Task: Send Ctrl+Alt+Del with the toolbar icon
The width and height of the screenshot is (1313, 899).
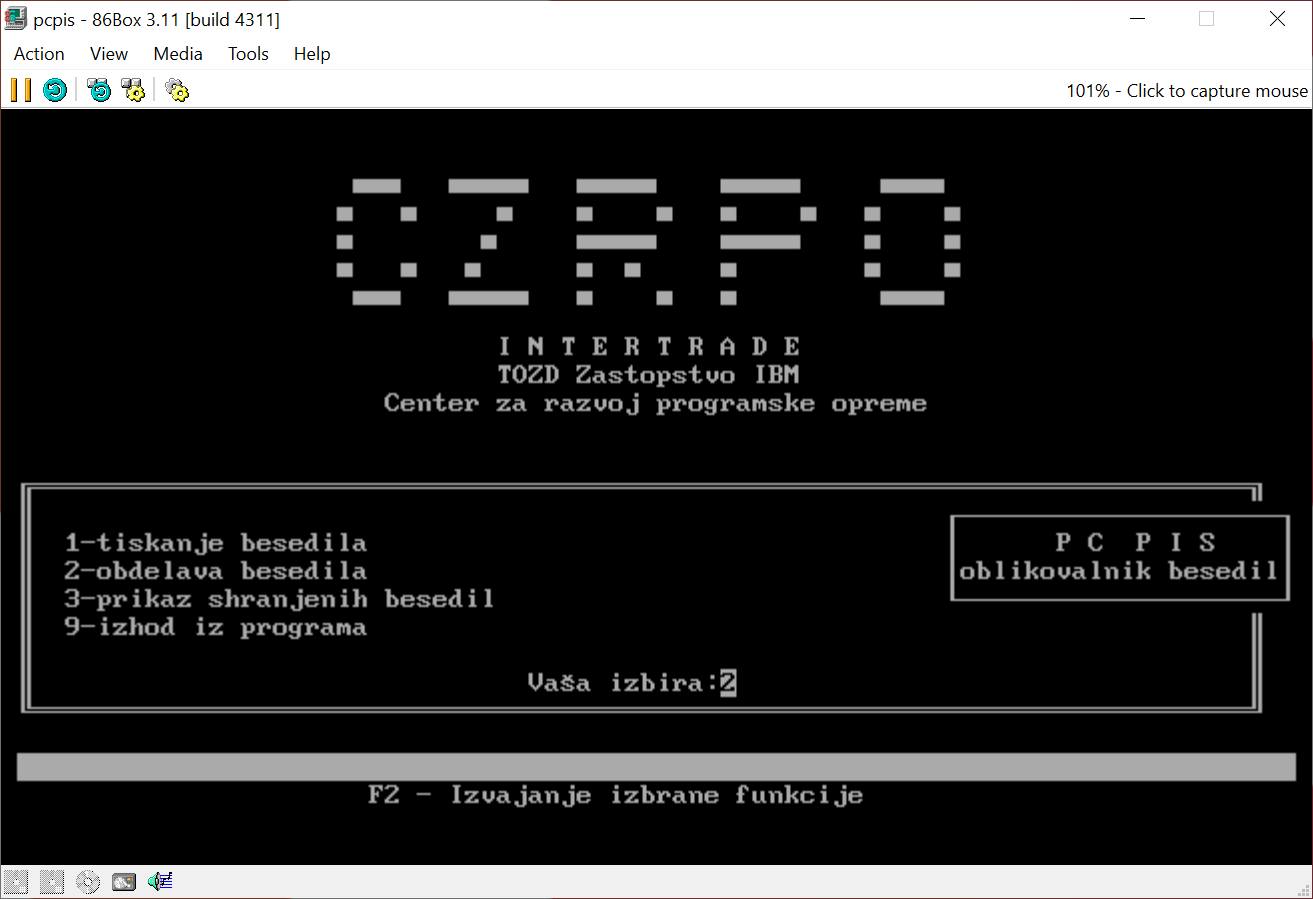Action: (99, 90)
